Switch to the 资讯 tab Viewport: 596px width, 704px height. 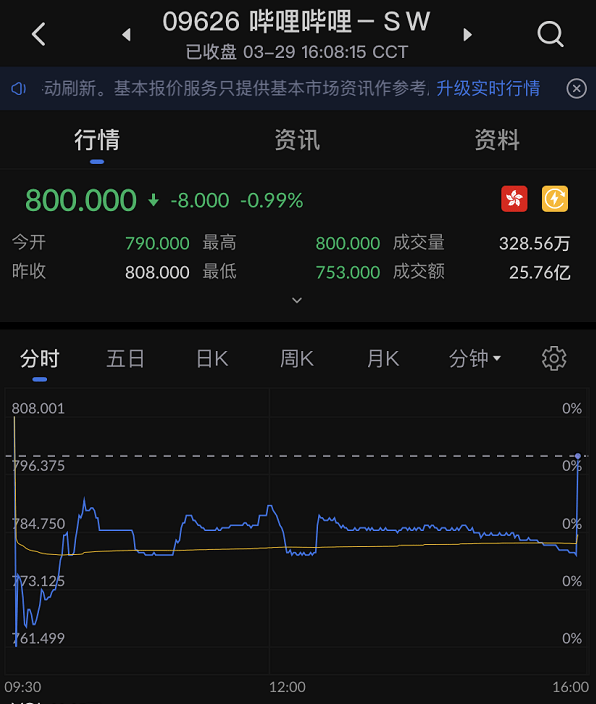point(297,140)
